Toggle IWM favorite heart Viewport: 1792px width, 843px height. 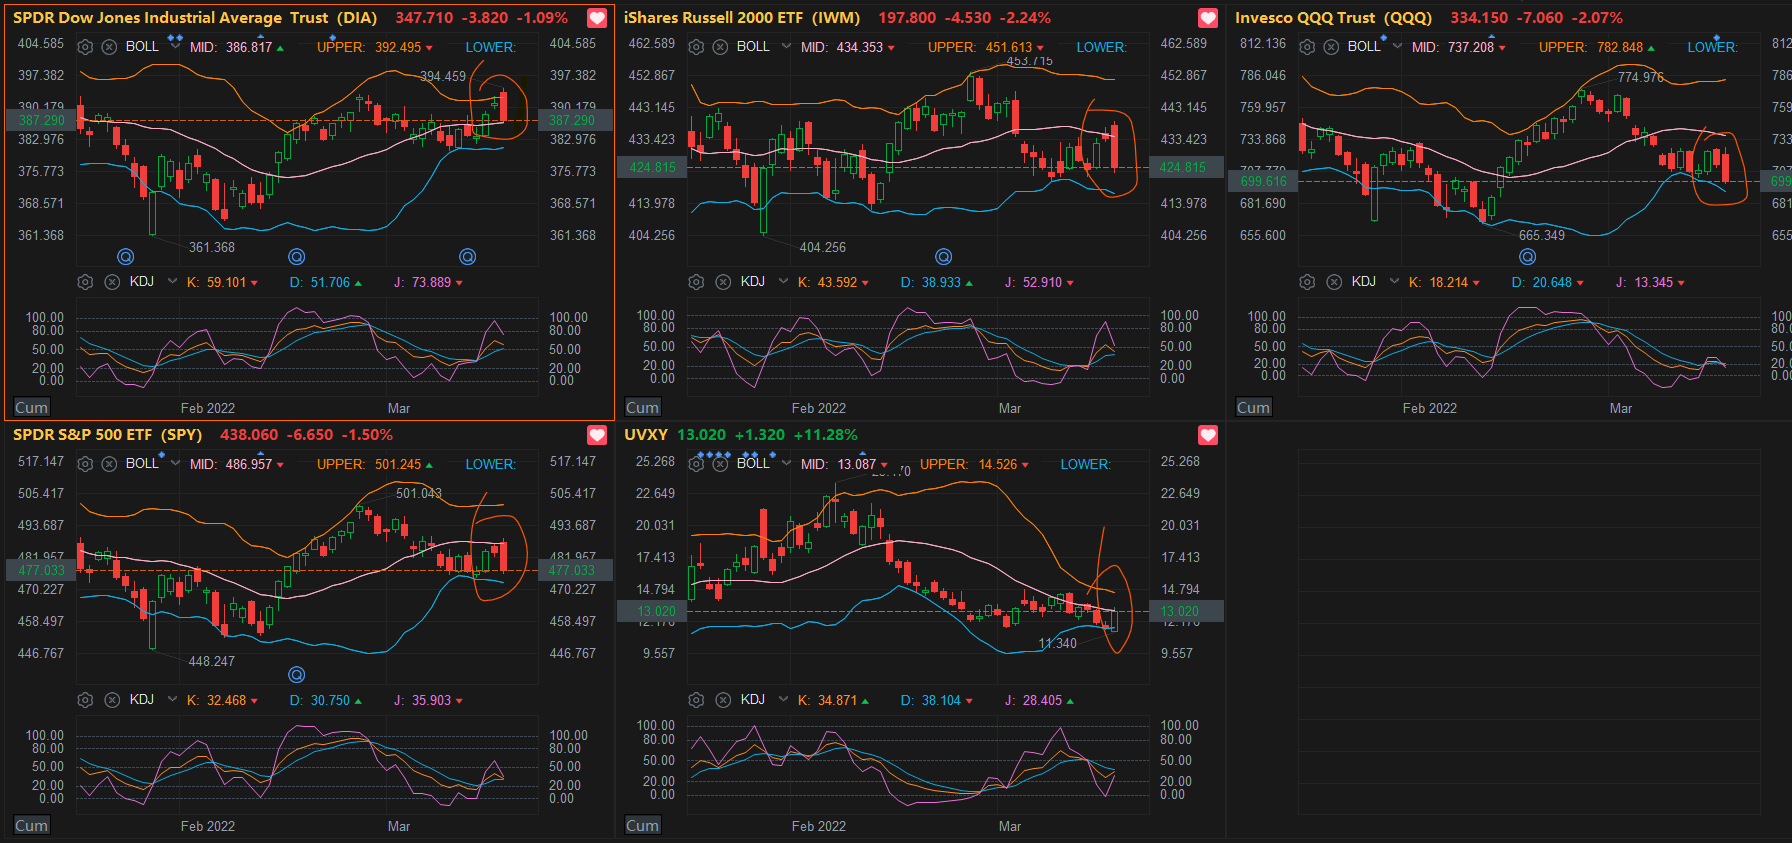[1208, 18]
